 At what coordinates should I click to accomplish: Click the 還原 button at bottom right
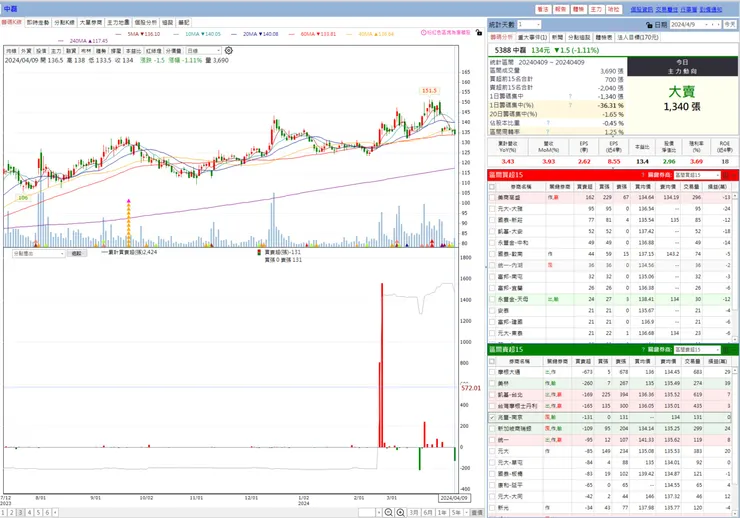point(478,512)
